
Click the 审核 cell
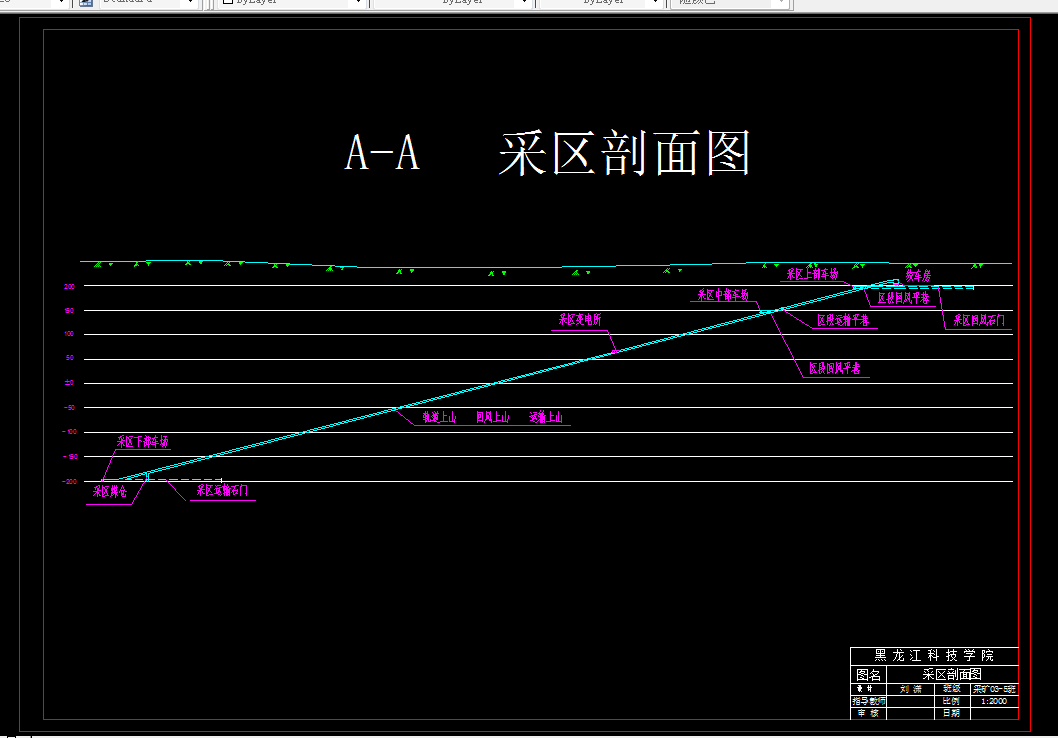868,713
